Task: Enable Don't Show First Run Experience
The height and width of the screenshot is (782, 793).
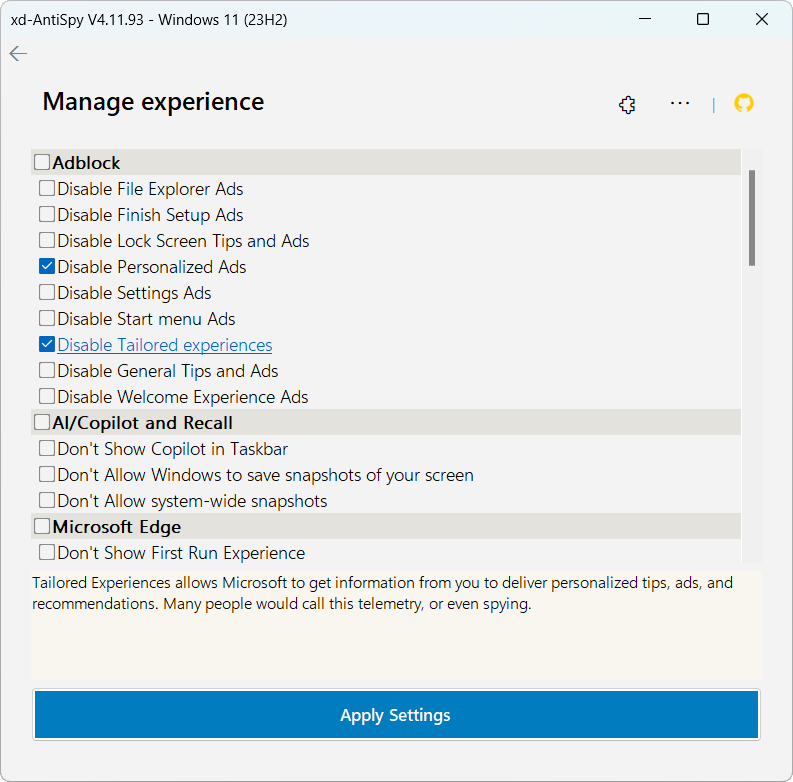Action: 47,553
